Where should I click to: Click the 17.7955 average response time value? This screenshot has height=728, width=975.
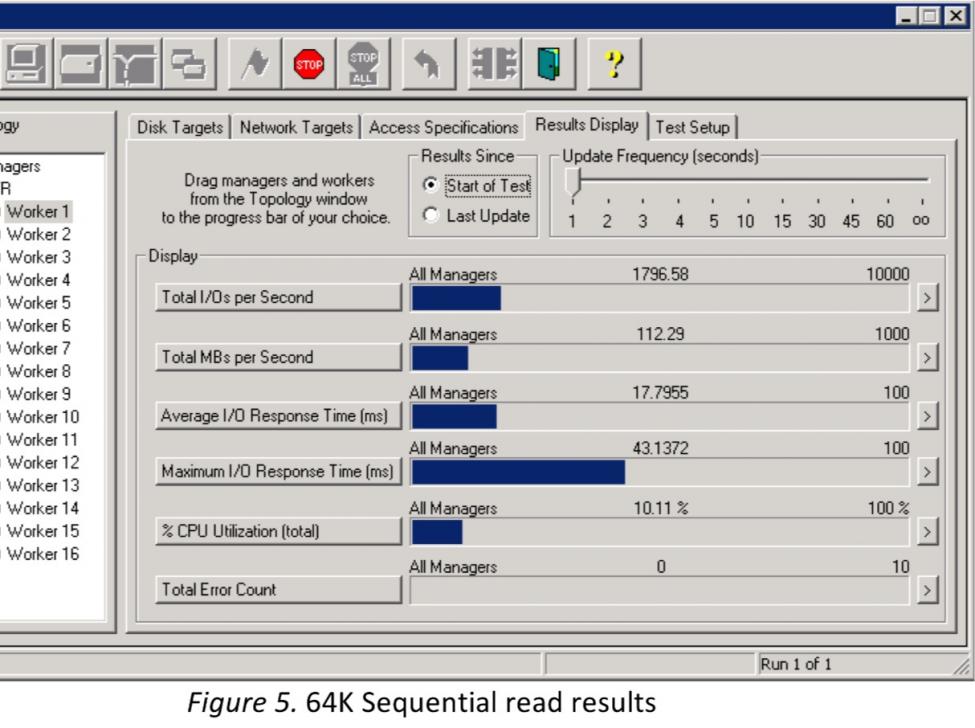pyautogui.click(x=660, y=393)
